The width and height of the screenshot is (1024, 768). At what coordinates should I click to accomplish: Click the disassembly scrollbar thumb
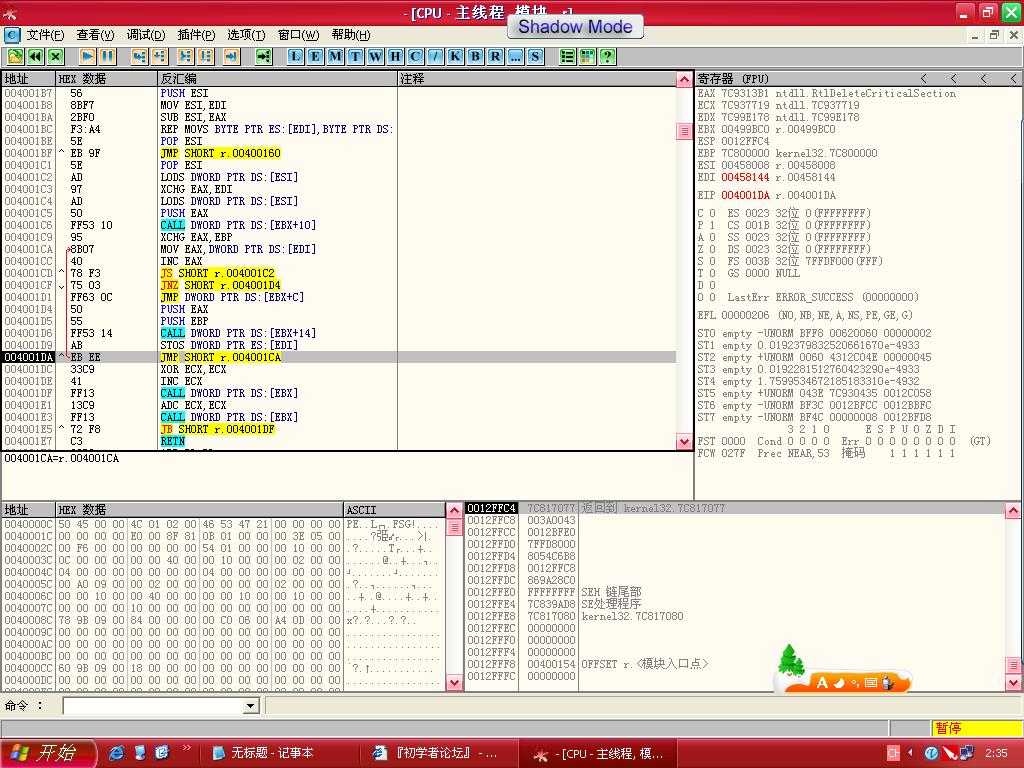point(684,131)
